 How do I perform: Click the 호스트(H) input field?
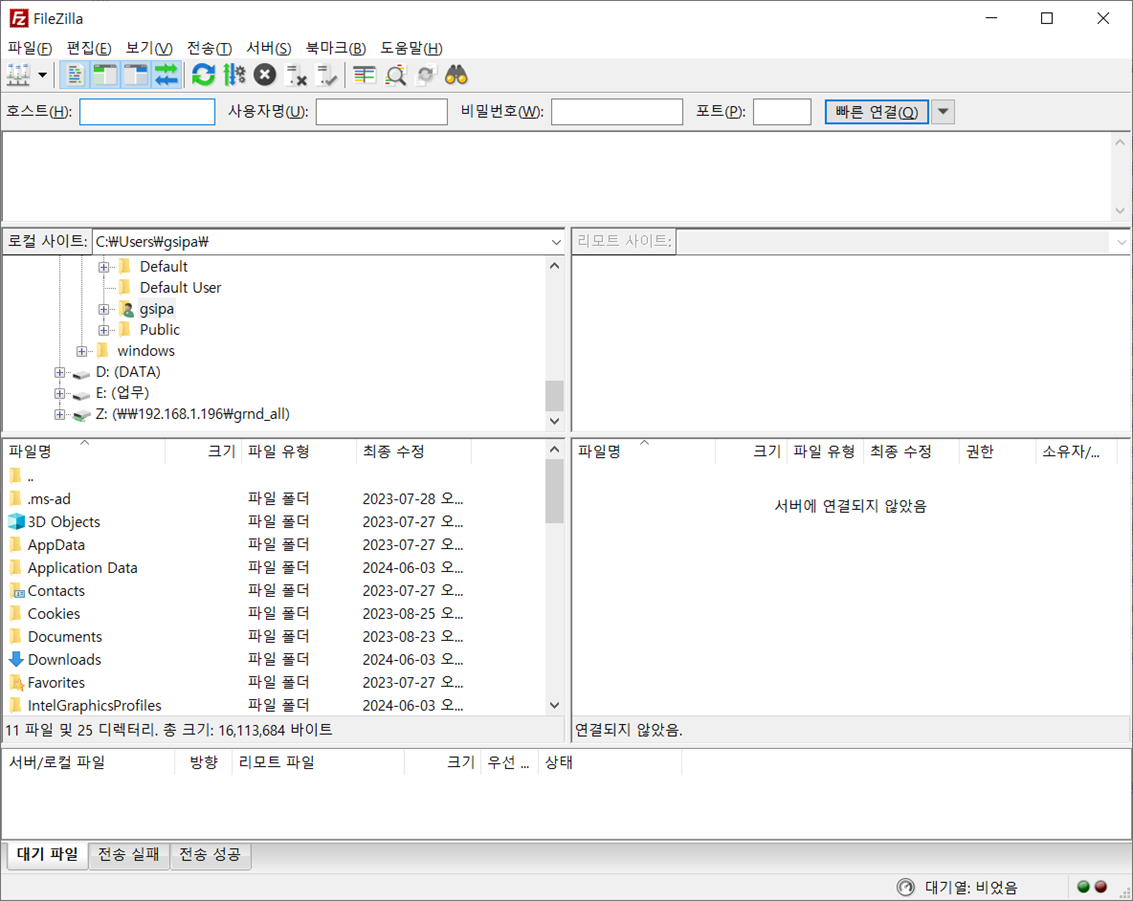click(146, 111)
